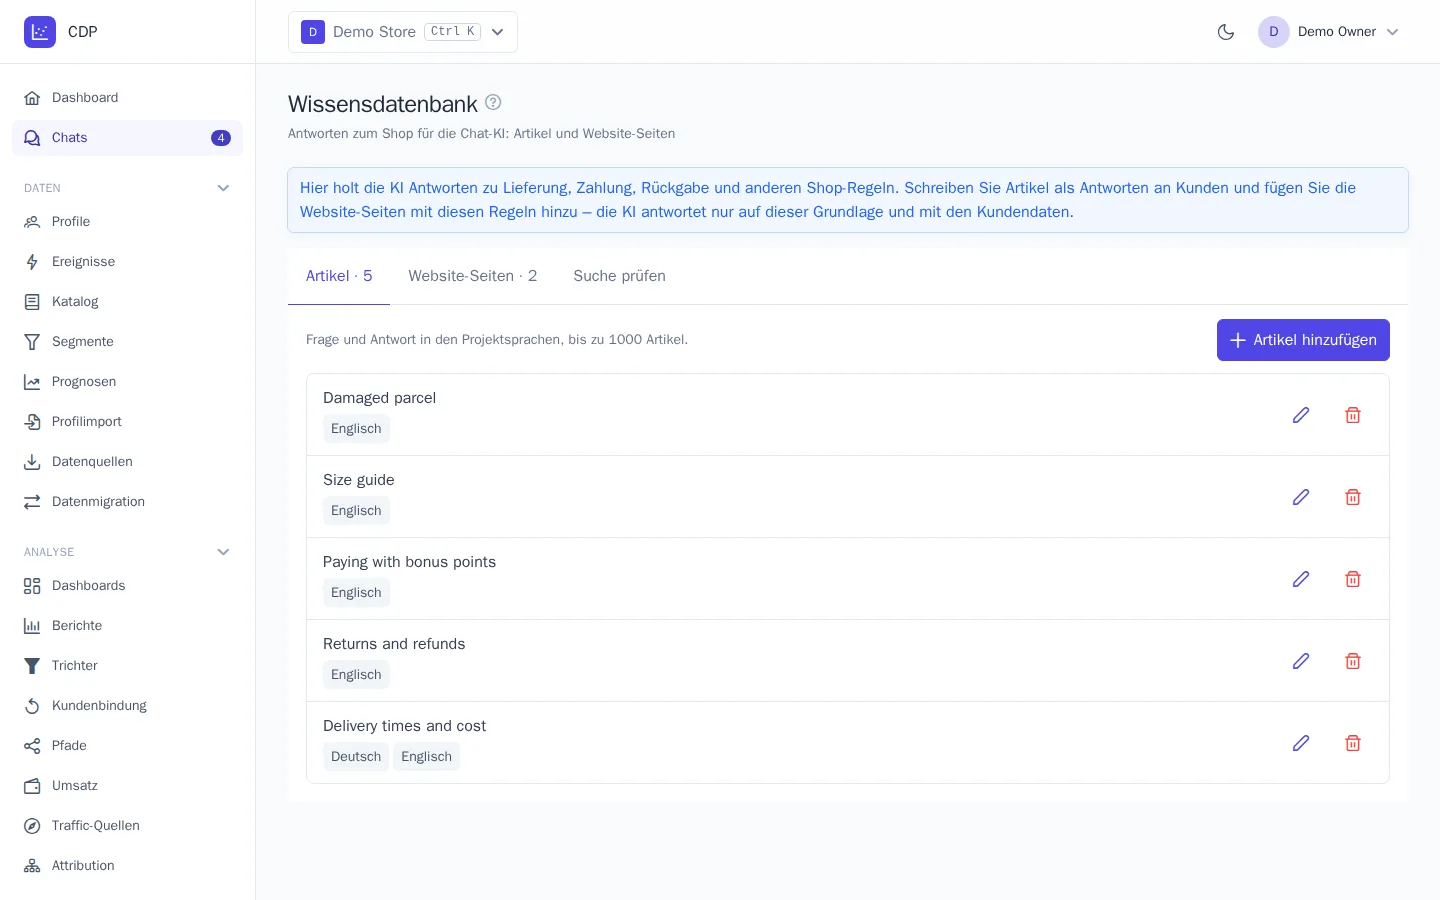
Task: Go to Dashboard in the sidebar
Action: [127, 98]
